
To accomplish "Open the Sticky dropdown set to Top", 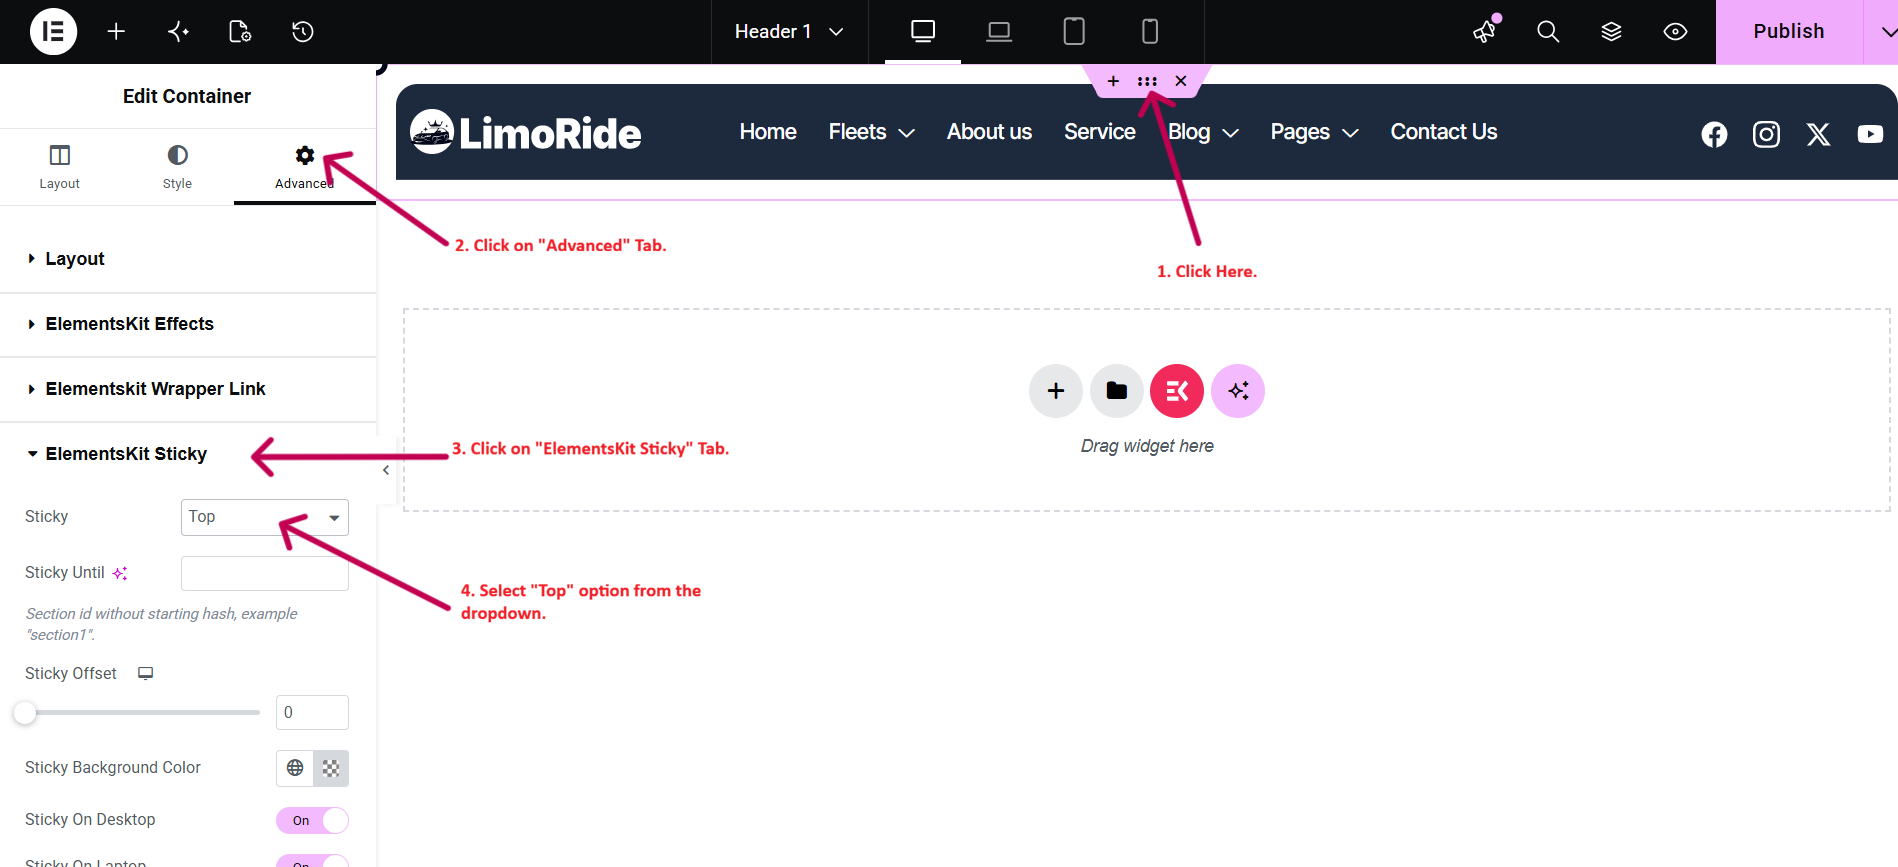I will (x=265, y=517).
